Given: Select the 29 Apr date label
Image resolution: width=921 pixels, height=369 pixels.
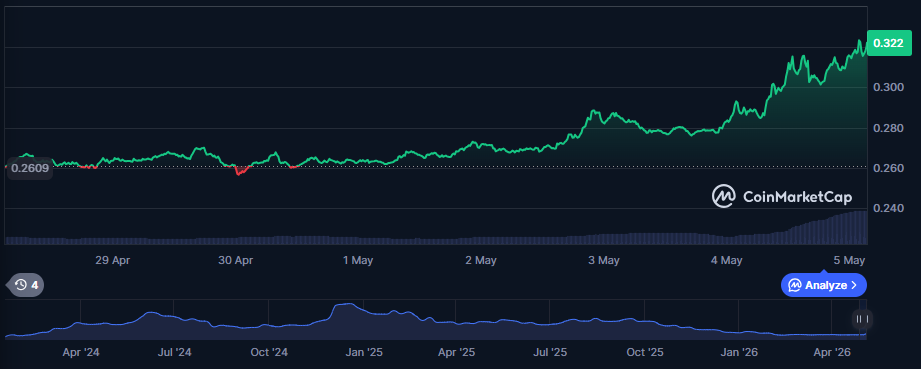Looking at the screenshot, I should tap(112, 260).
